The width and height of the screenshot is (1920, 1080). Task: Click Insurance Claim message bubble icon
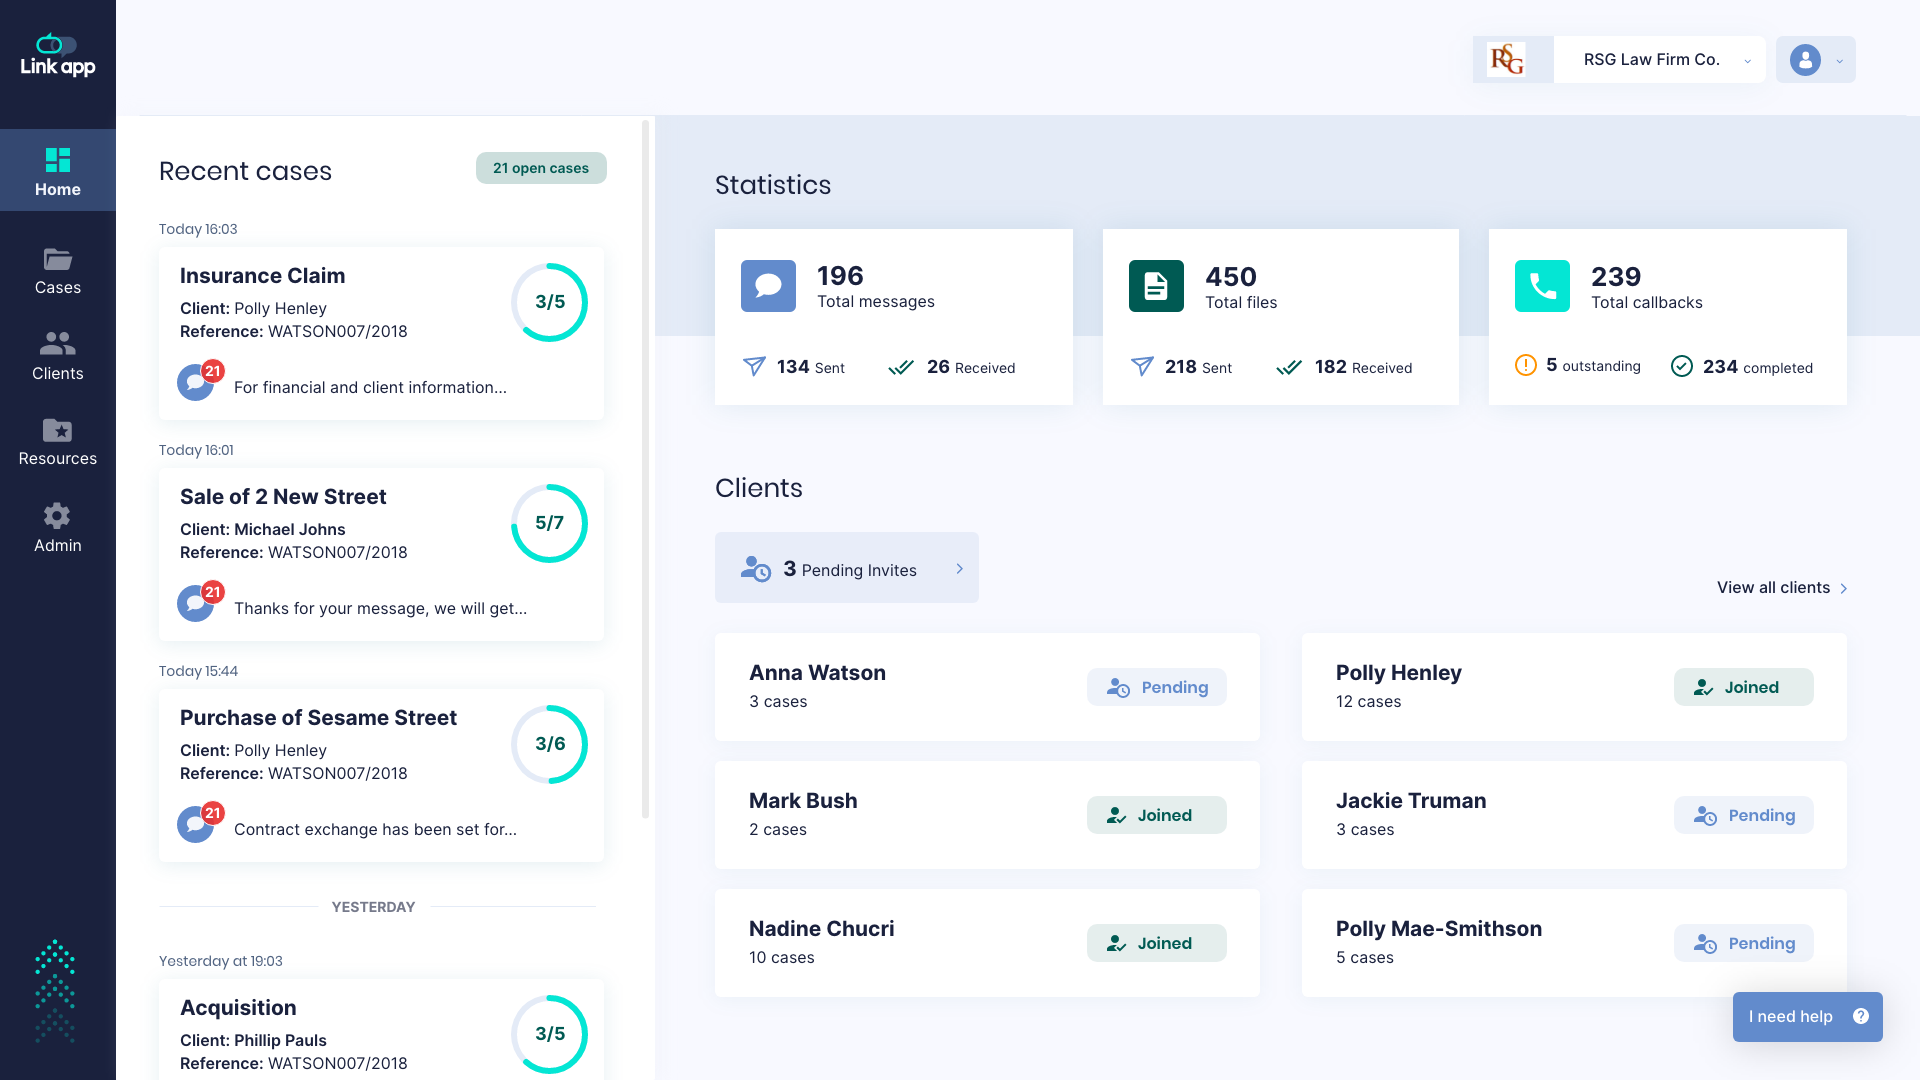(x=196, y=383)
